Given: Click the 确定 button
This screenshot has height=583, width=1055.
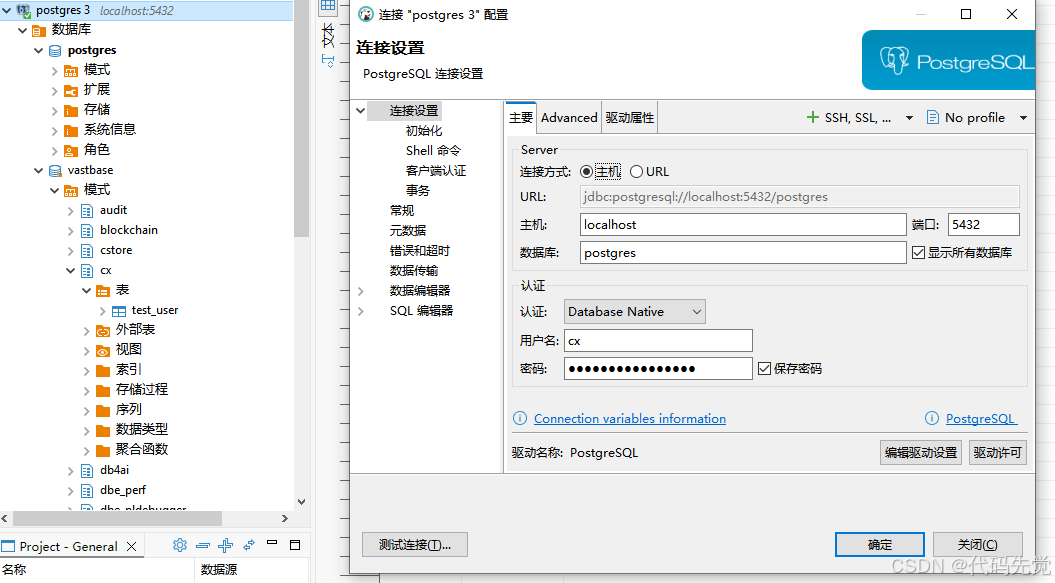Looking at the screenshot, I should 879,545.
